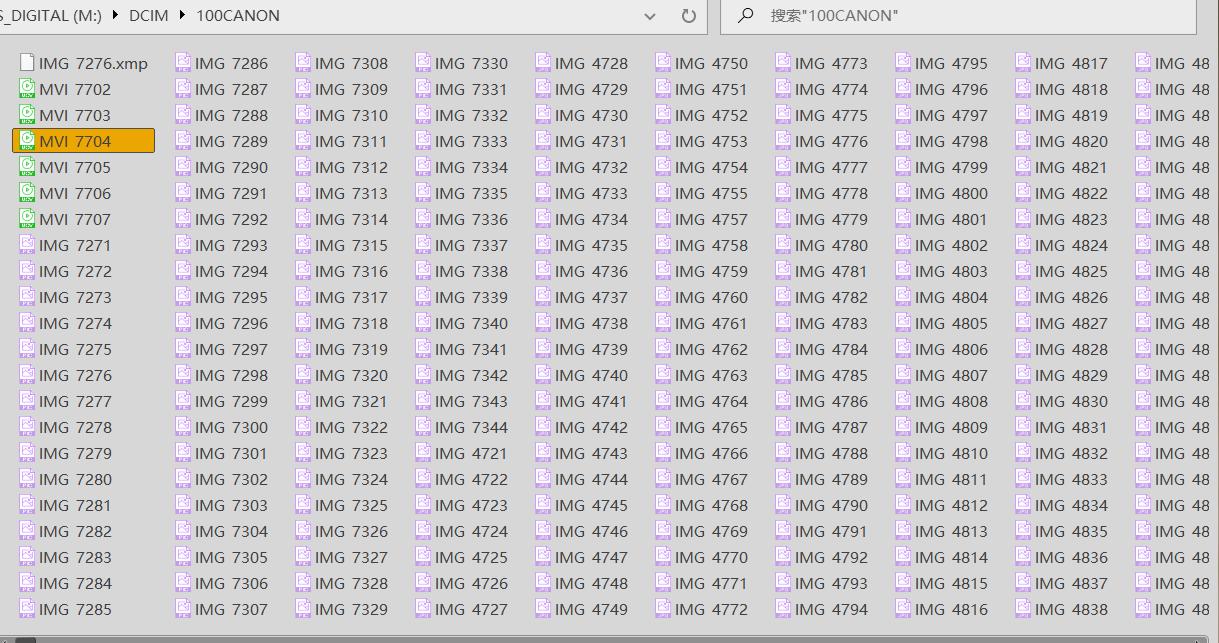This screenshot has height=643, width=1219.
Task: Select file name IMG 4830
Action: click(1072, 401)
